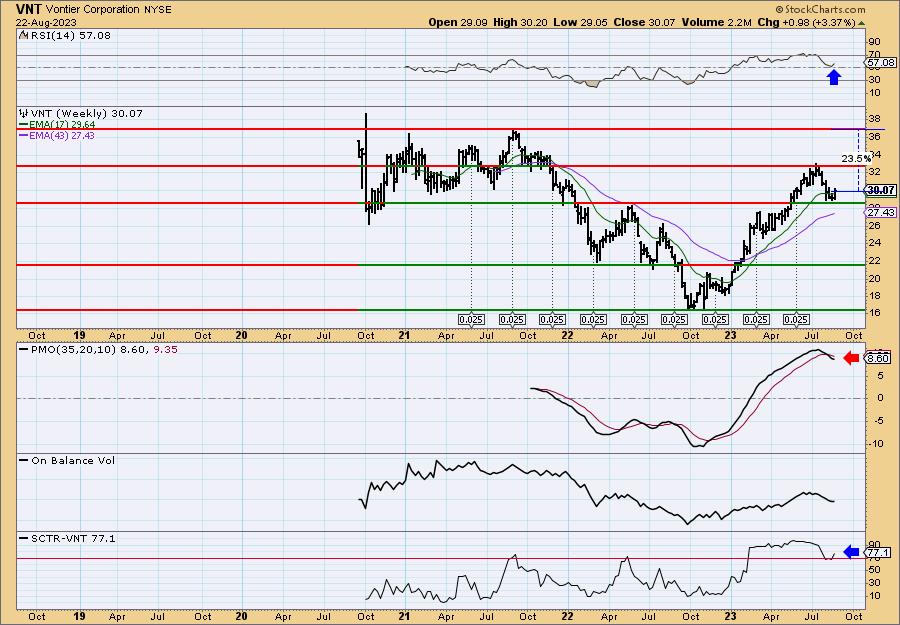Screen dimensions: 900x625
Task: Click the Open 29.09 value
Action: click(459, 22)
